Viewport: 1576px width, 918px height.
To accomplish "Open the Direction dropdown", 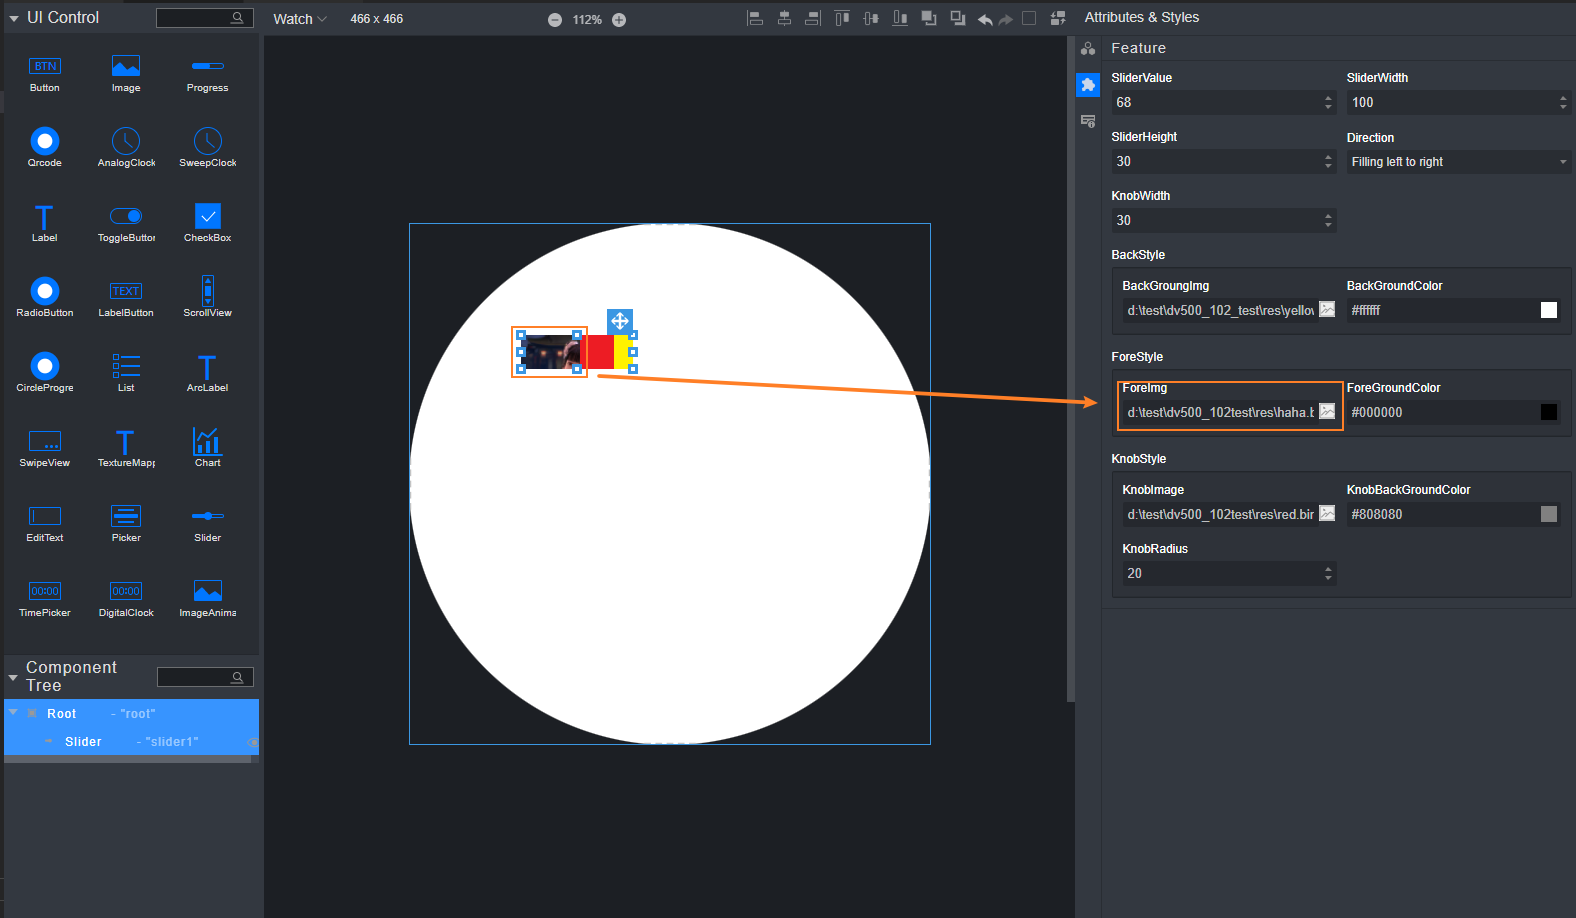I will [x=1457, y=162].
